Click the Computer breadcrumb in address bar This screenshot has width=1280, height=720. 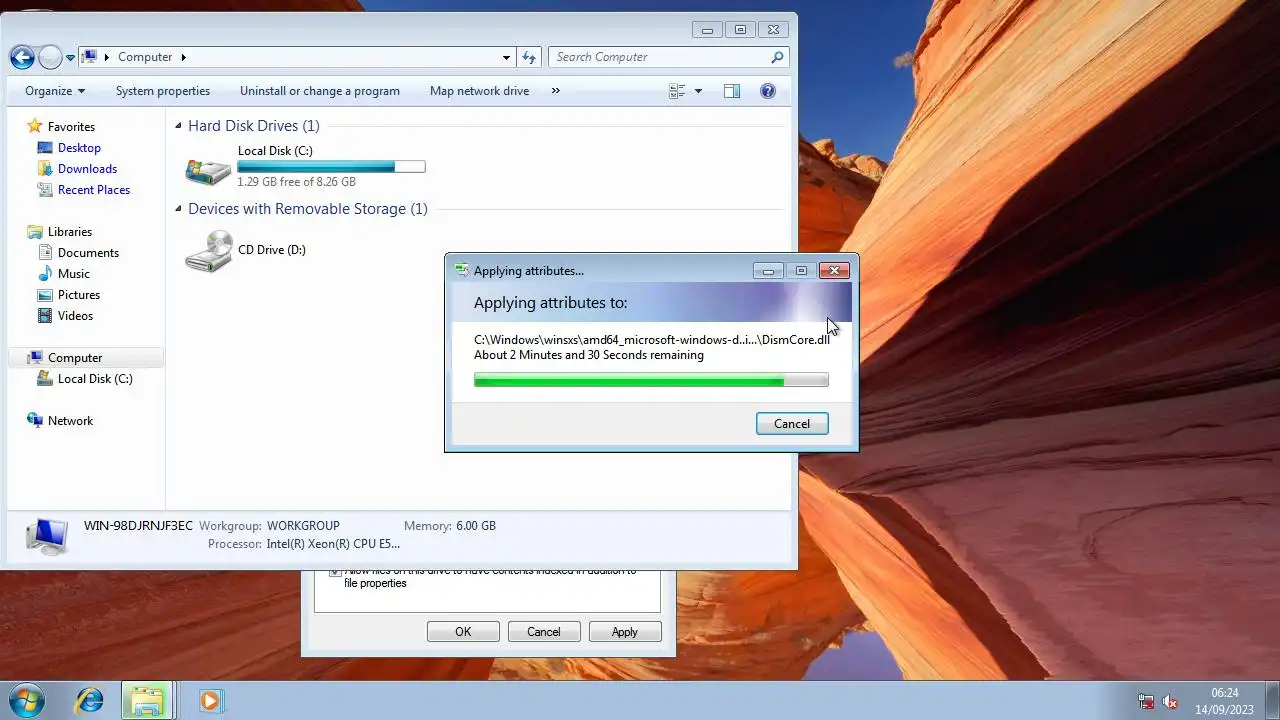[x=145, y=57]
